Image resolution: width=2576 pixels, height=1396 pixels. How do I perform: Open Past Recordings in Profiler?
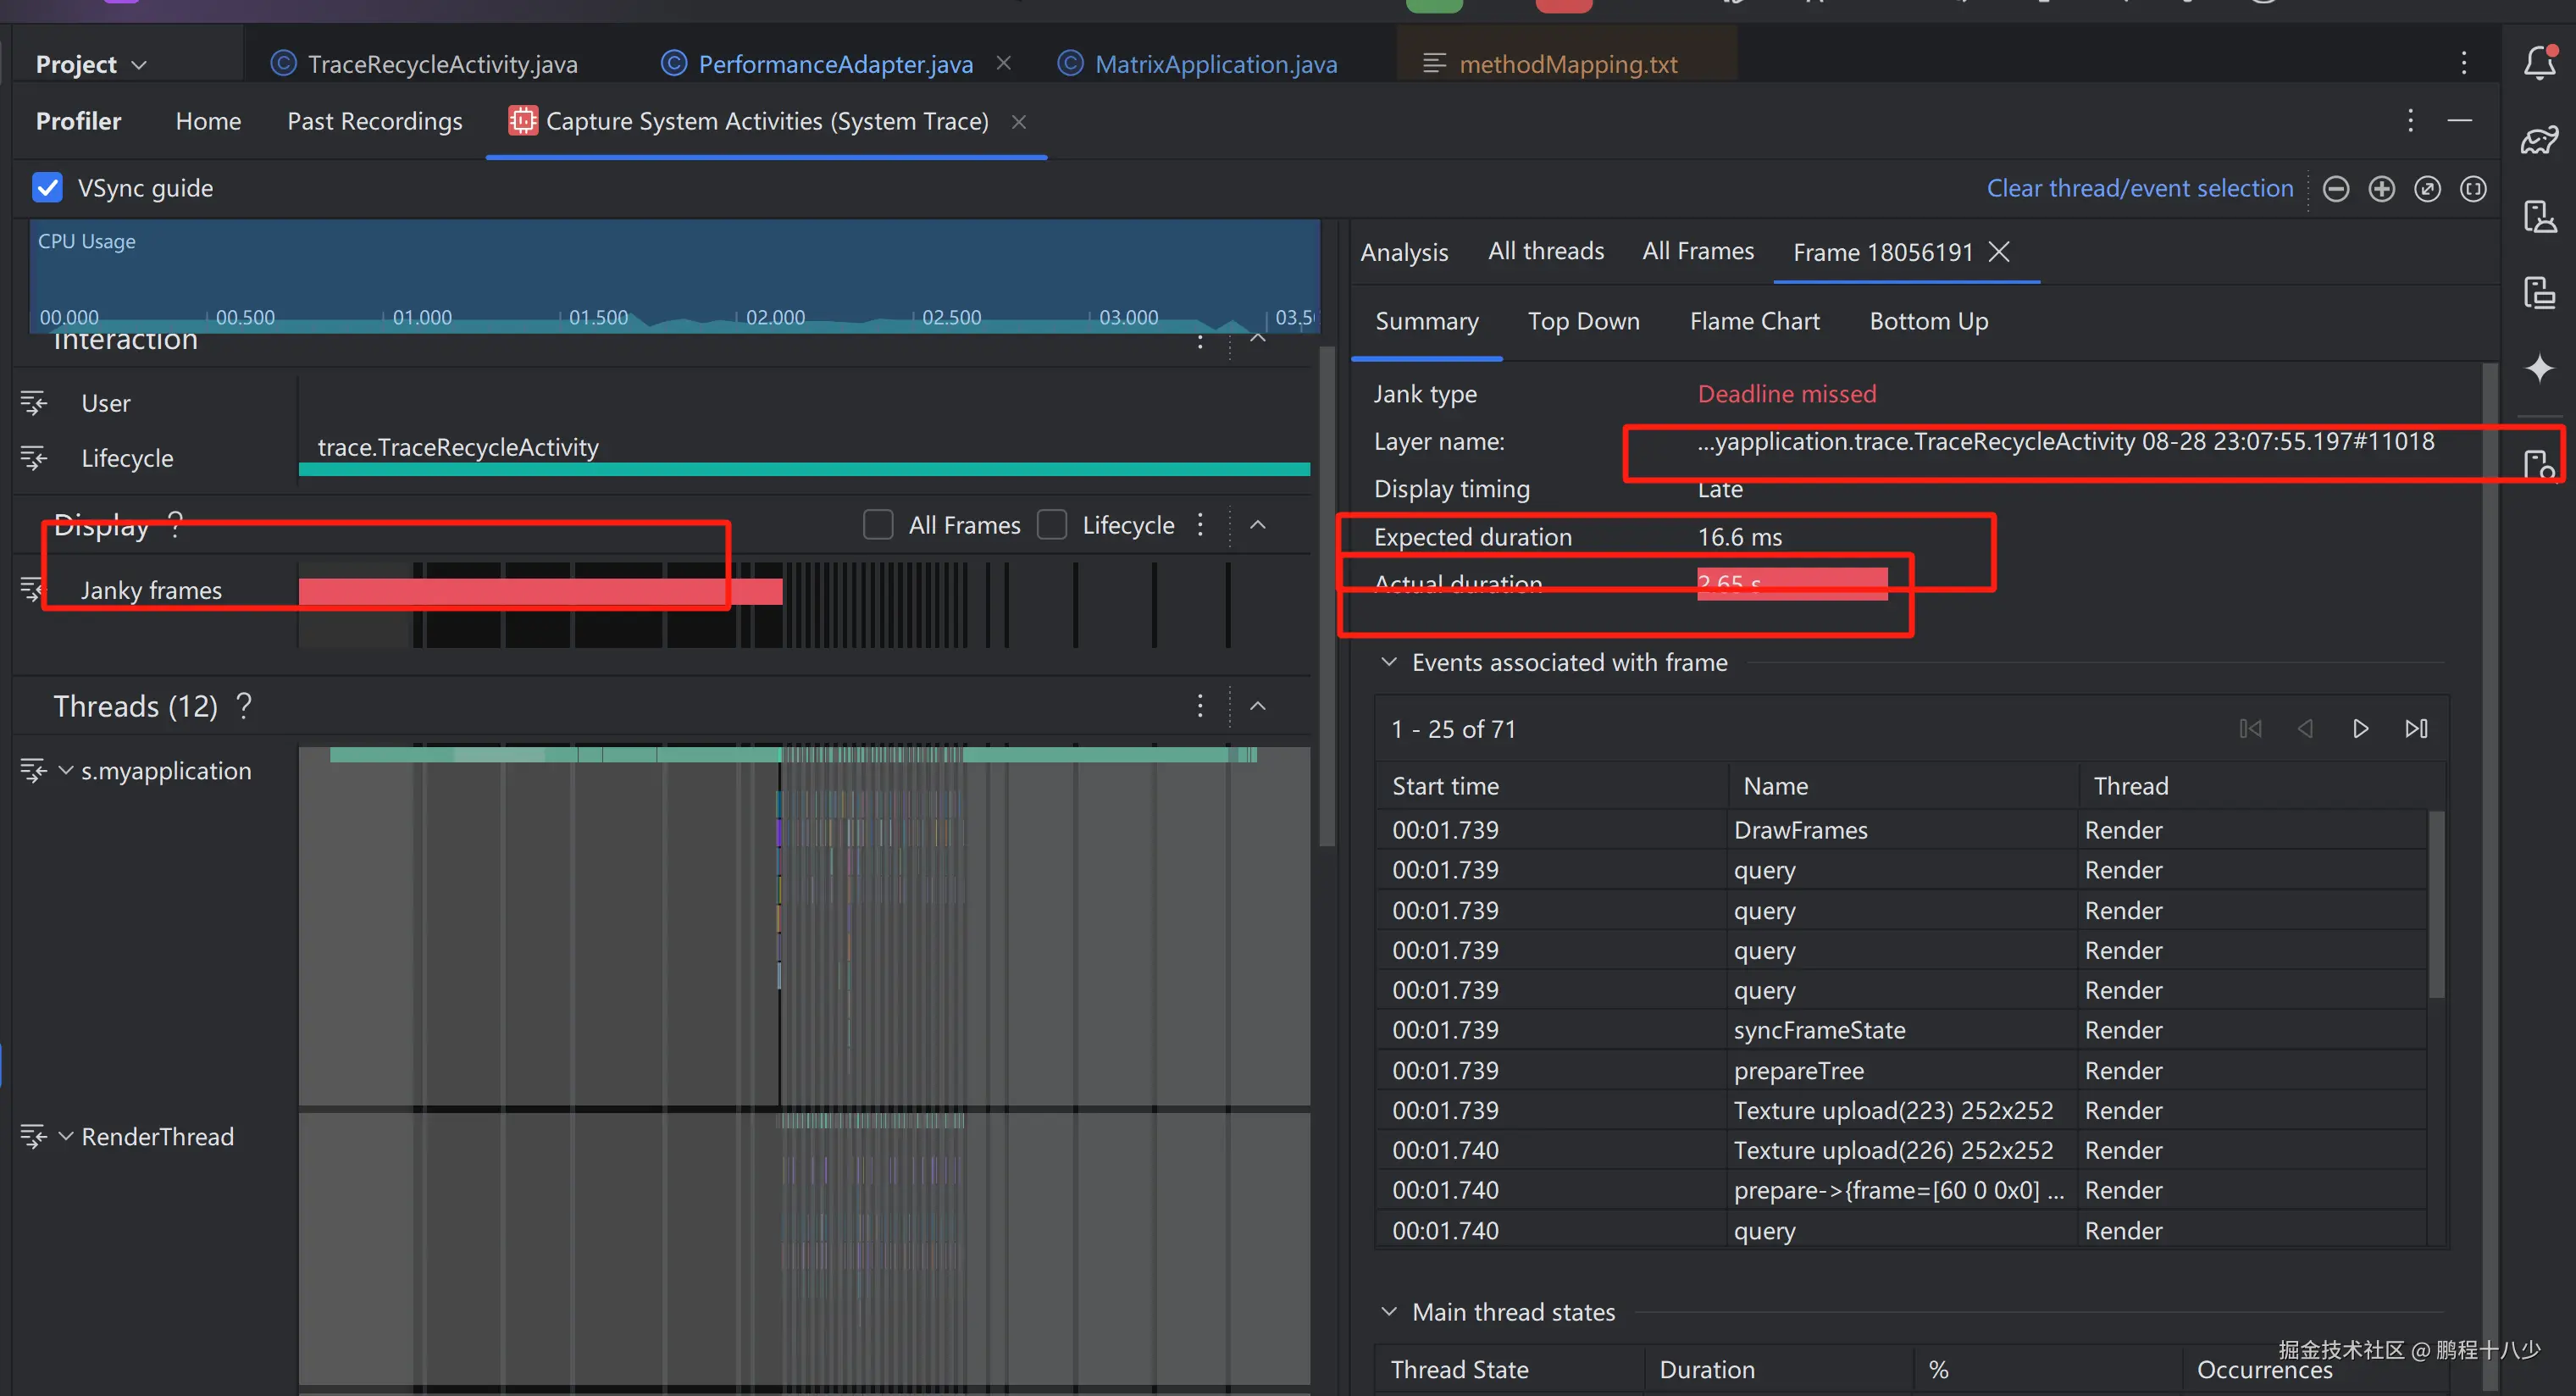(x=374, y=121)
